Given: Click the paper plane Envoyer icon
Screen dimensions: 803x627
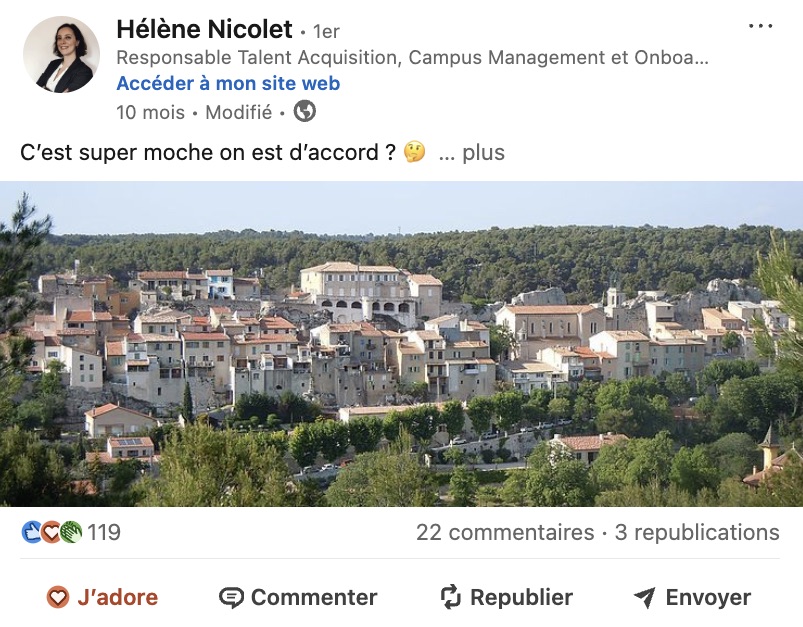Looking at the screenshot, I should pos(644,597).
